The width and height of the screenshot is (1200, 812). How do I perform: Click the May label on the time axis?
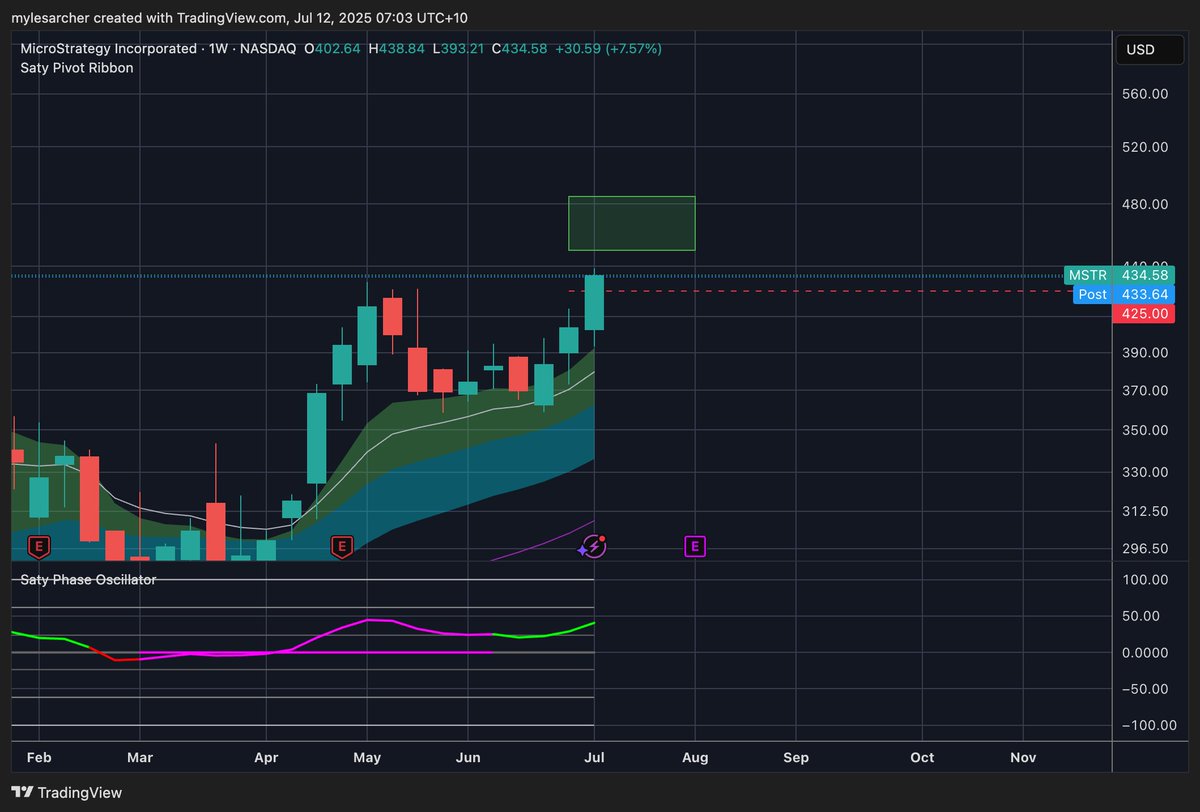[367, 758]
